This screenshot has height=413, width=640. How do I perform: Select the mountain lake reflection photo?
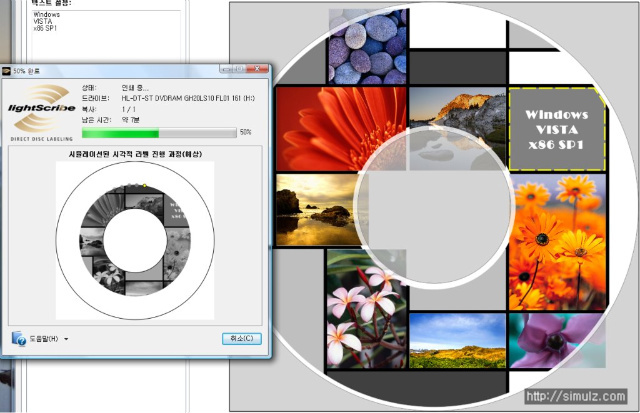[457, 129]
